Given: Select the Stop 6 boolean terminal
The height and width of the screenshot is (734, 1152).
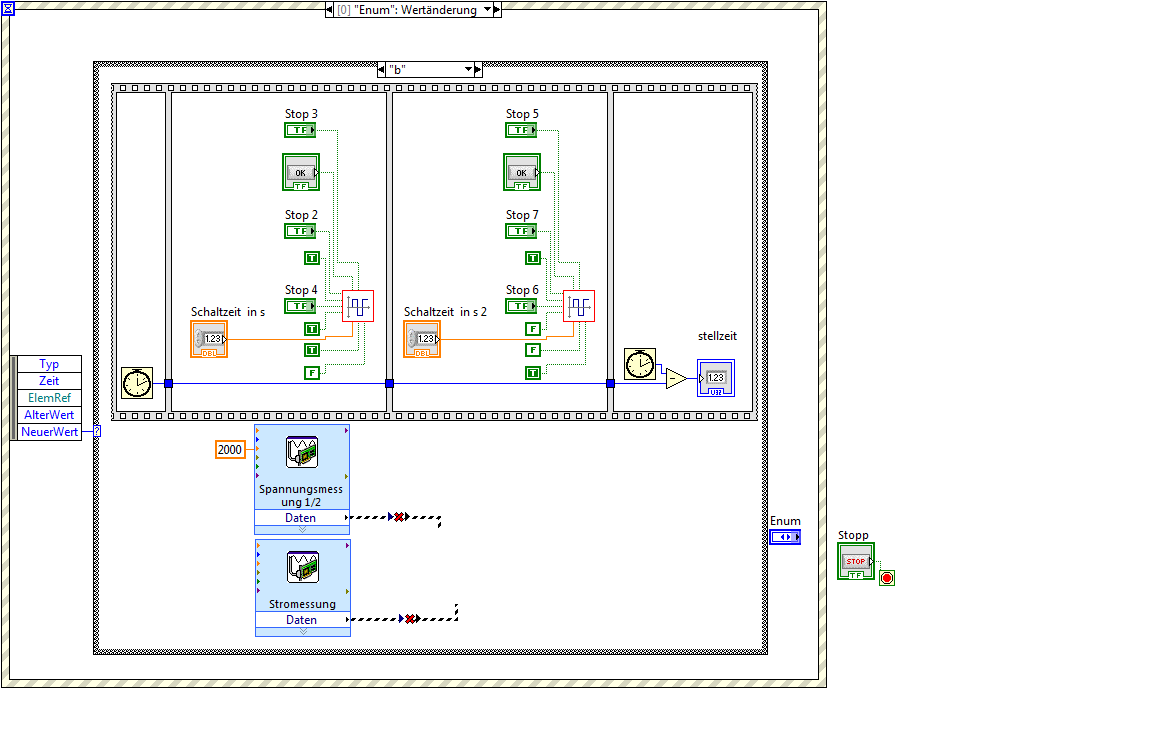Looking at the screenshot, I should coord(521,306).
